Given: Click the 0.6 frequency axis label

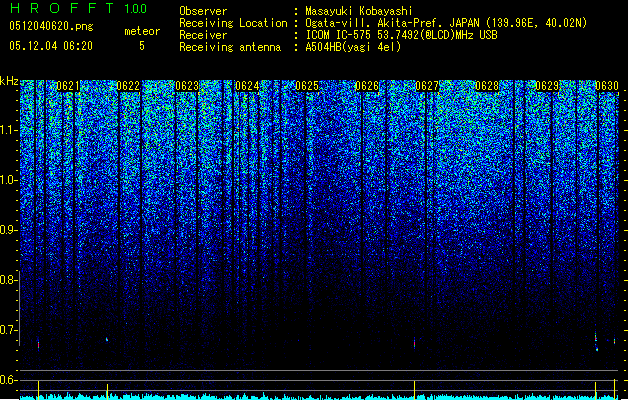Looking at the screenshot, I should [8, 380].
